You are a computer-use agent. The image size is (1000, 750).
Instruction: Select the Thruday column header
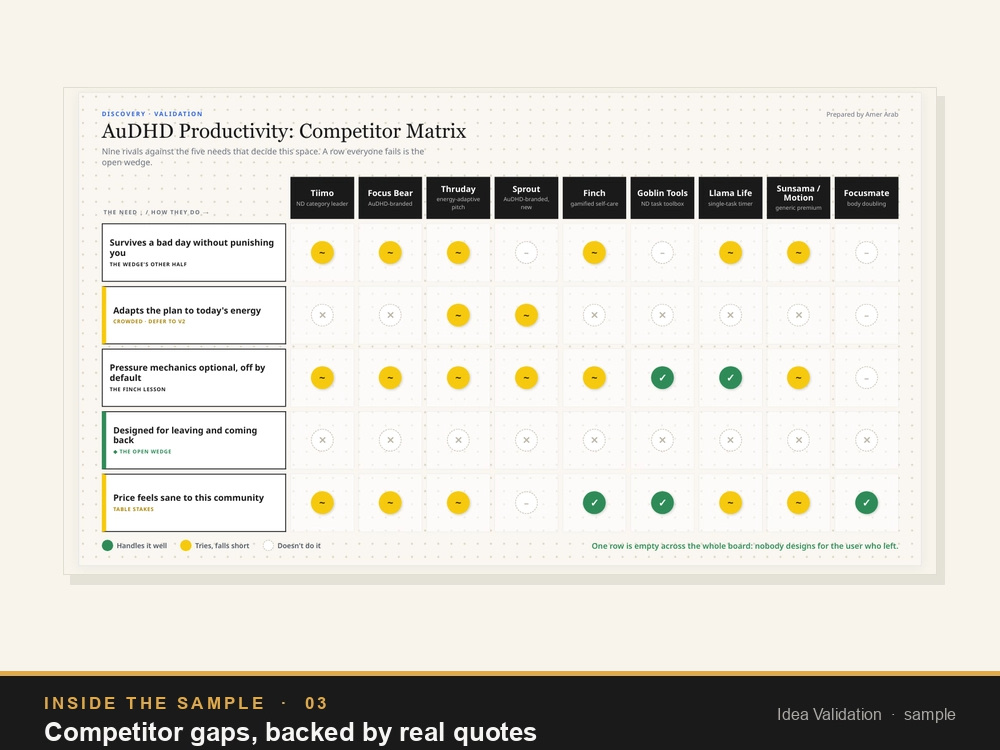click(x=458, y=198)
